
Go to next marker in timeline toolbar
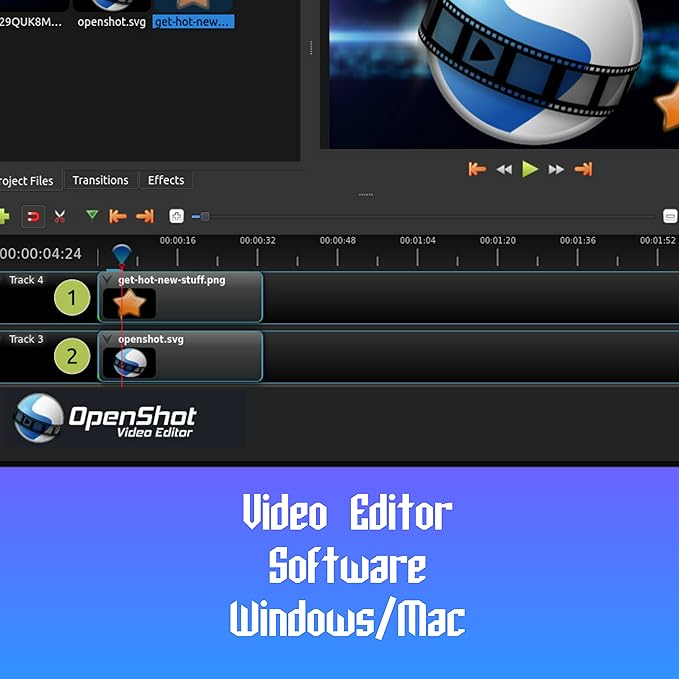click(x=145, y=216)
